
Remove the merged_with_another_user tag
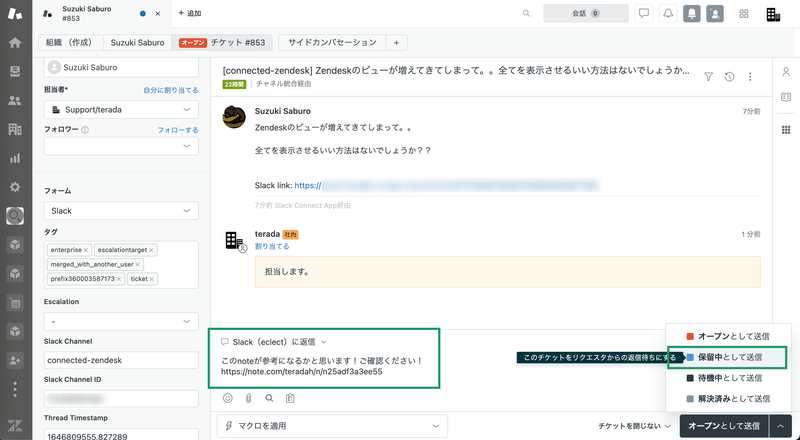[137, 264]
